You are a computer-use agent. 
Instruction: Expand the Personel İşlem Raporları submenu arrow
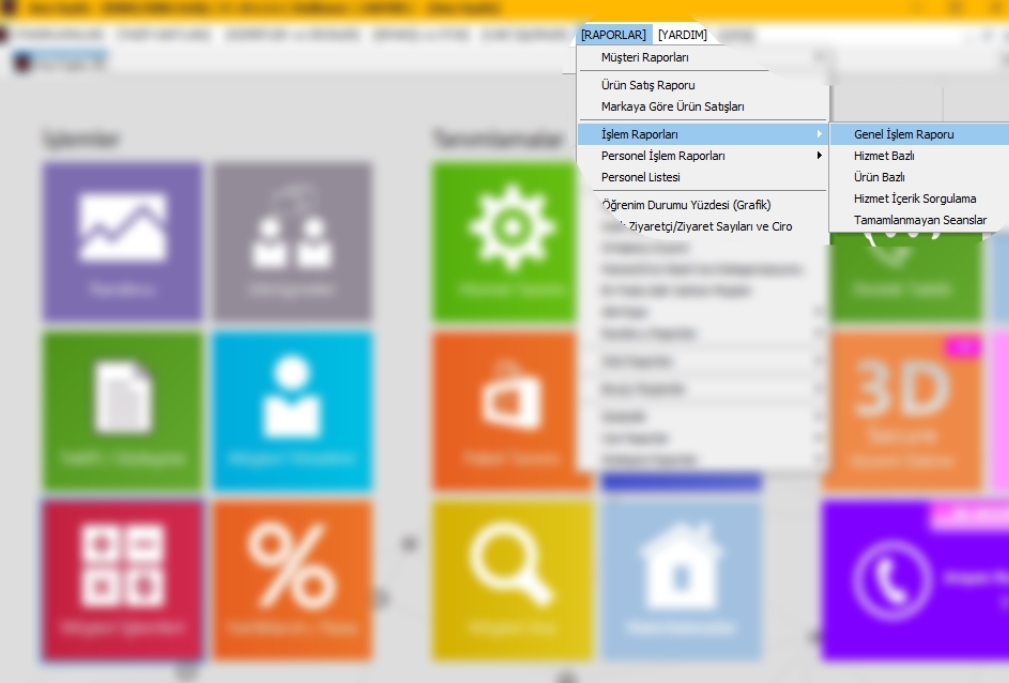(x=819, y=156)
